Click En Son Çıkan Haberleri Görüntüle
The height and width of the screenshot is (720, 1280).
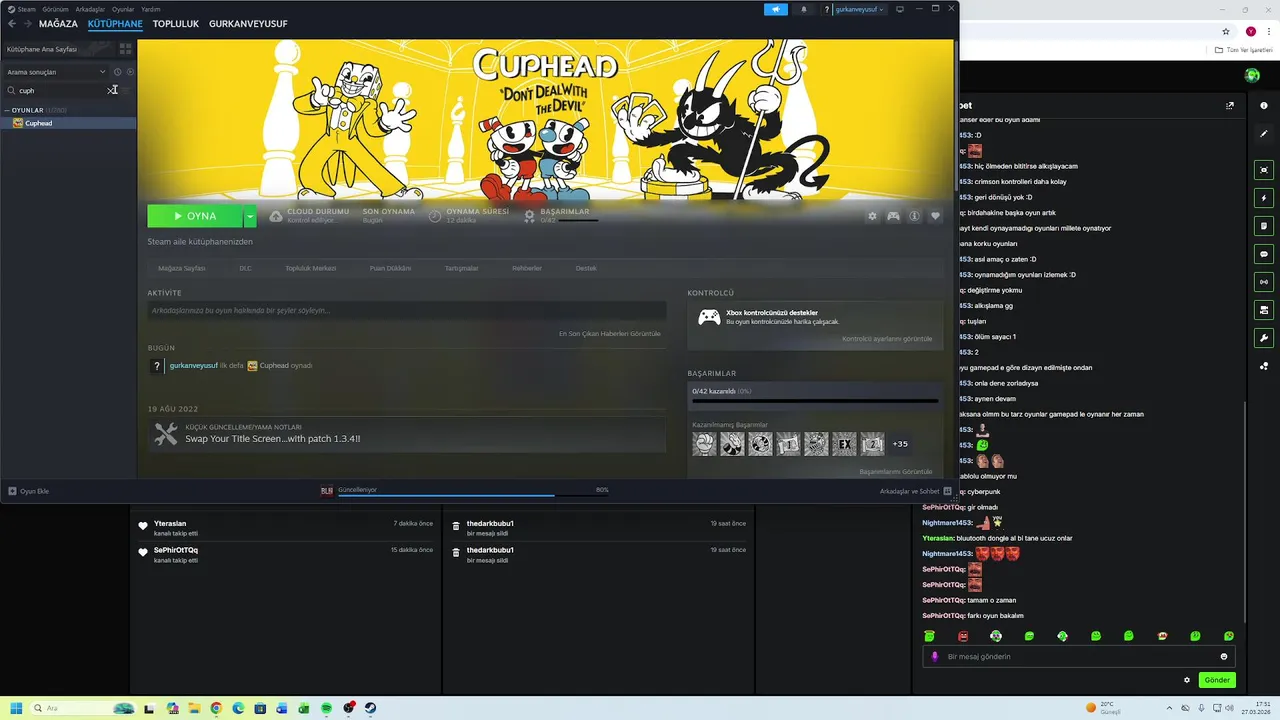(609, 333)
